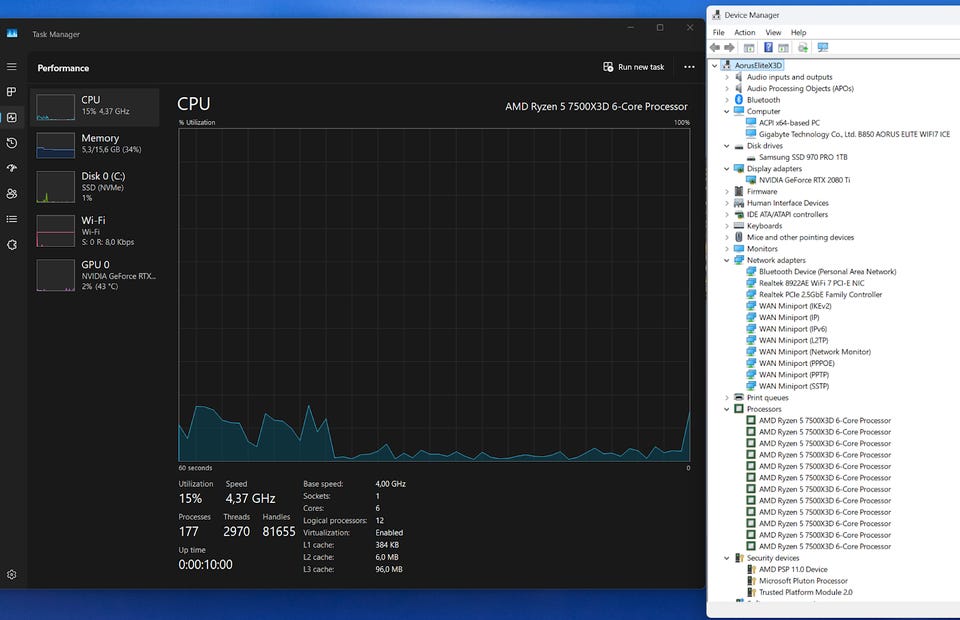This screenshot has width=960, height=620.
Task: Toggle Show/Hide Console Tree in Device Manager
Action: click(x=749, y=48)
